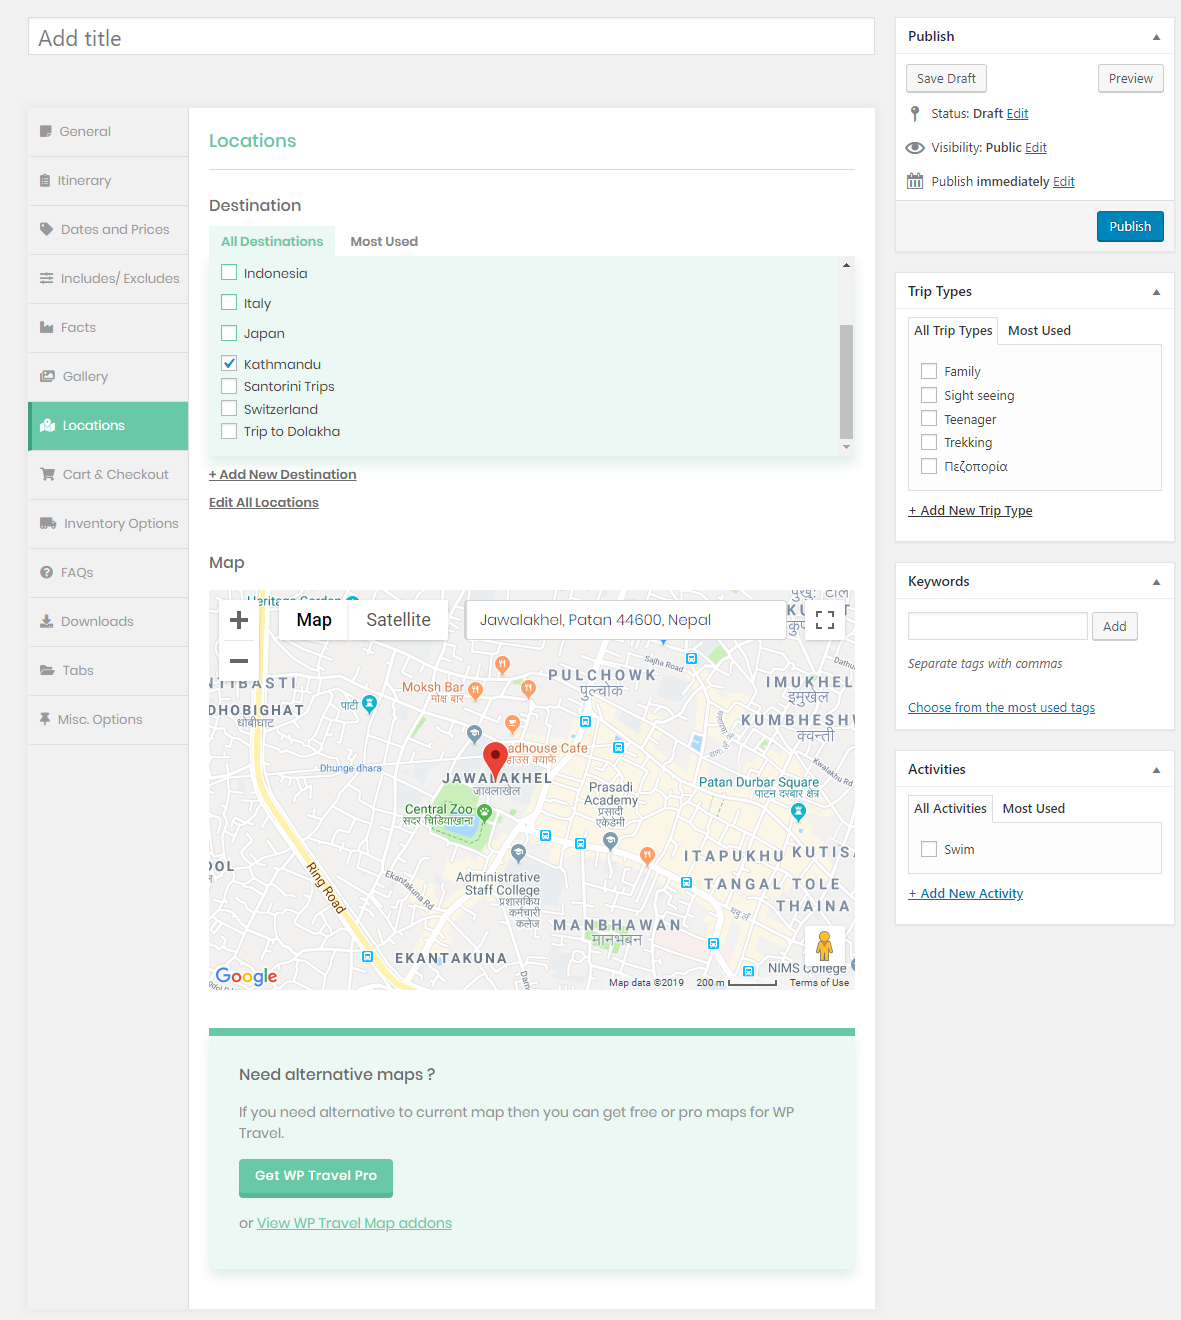Click the blue Publish button
The height and width of the screenshot is (1320, 1181).
1129,226
